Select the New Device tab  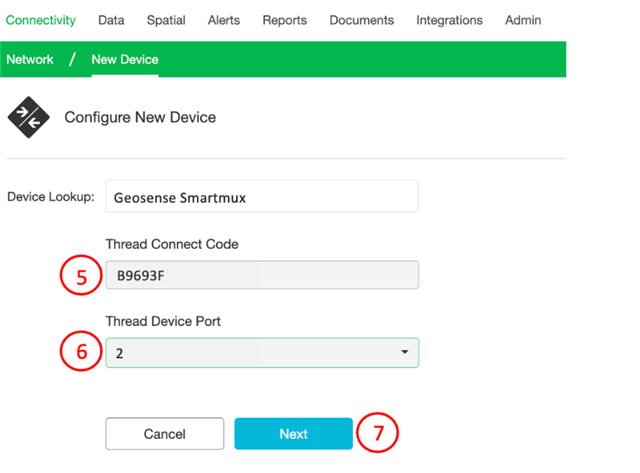click(125, 60)
